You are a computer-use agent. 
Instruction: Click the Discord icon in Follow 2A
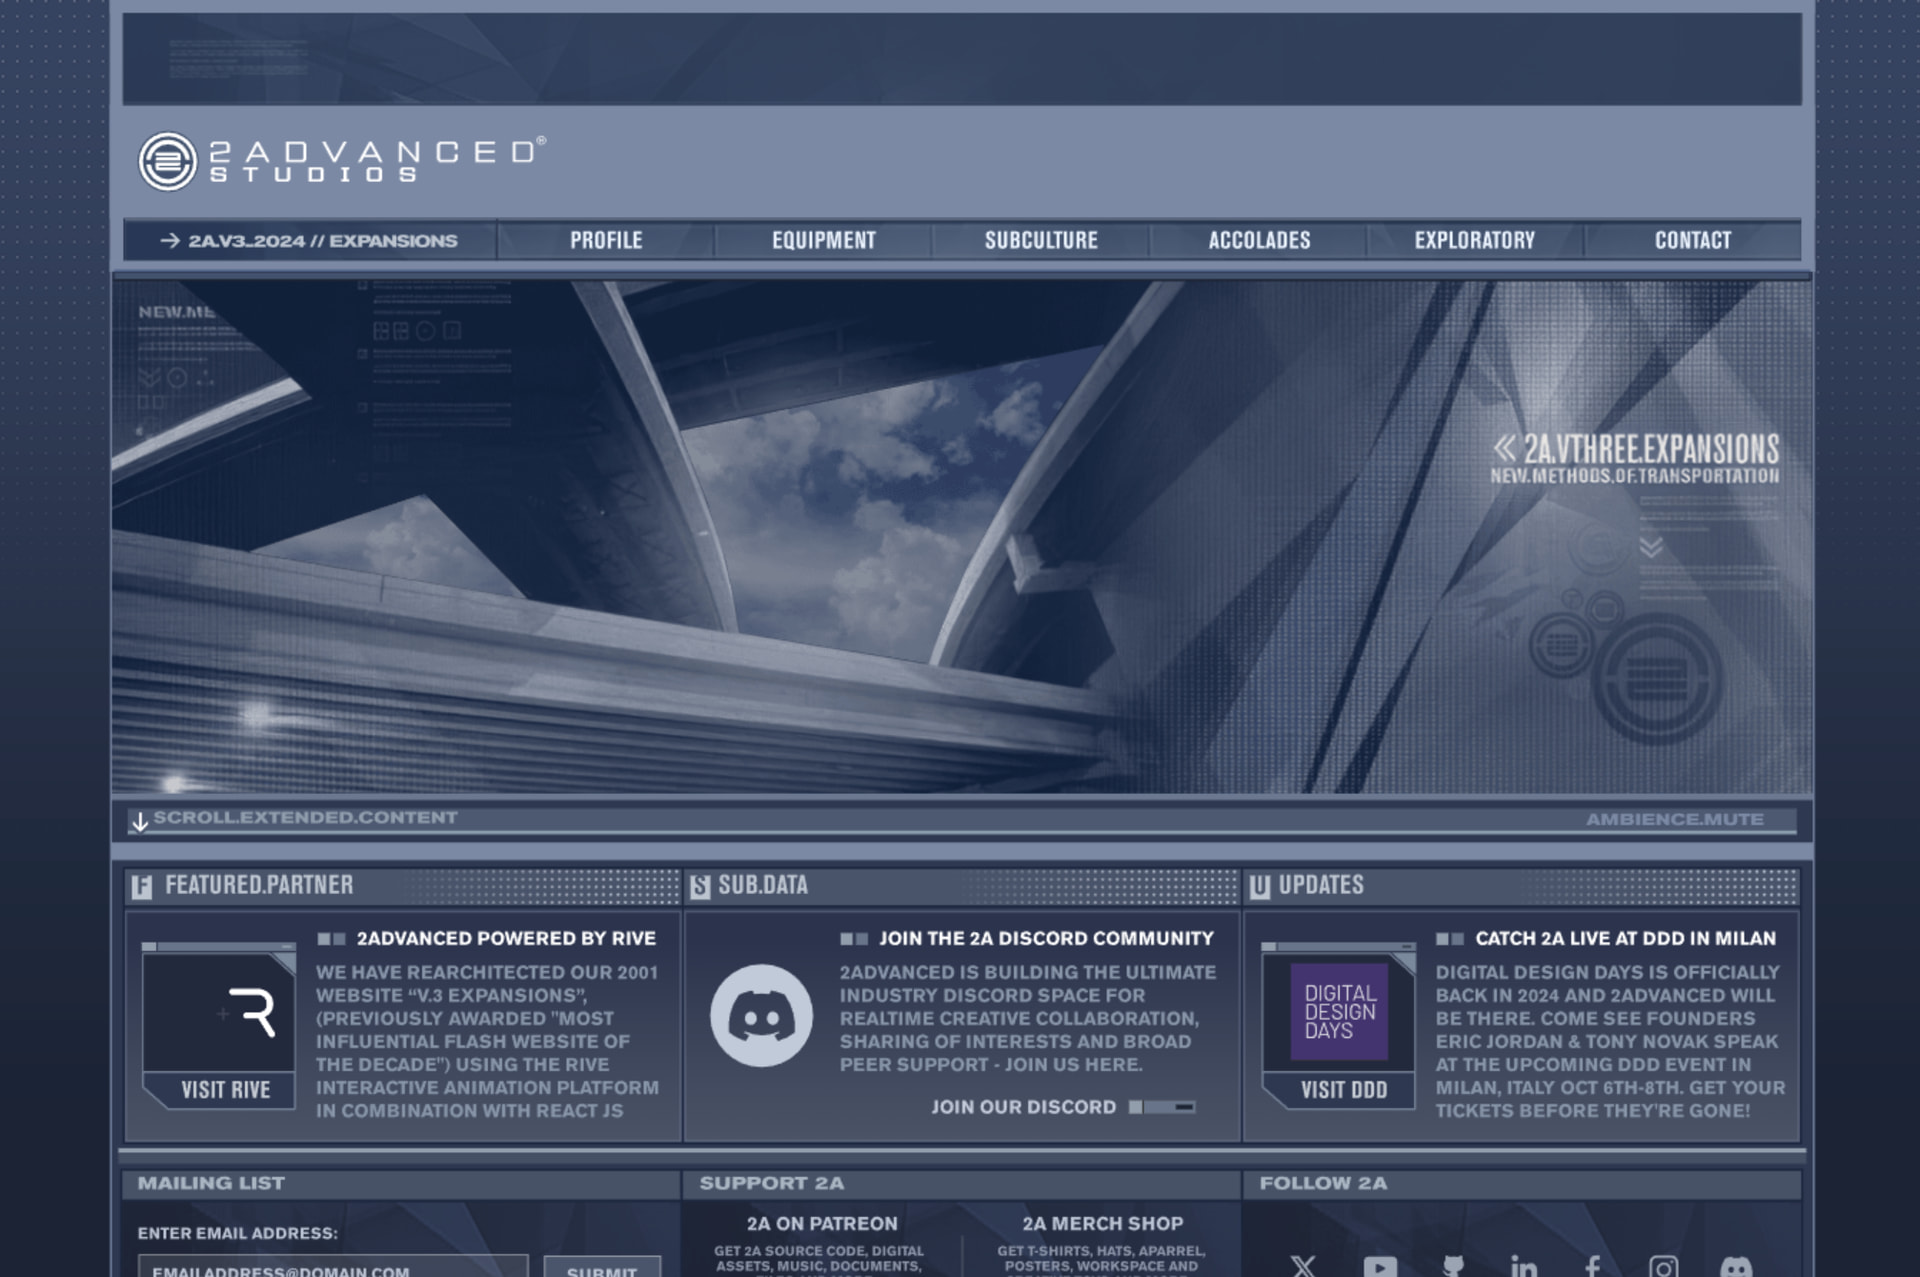(1736, 1267)
